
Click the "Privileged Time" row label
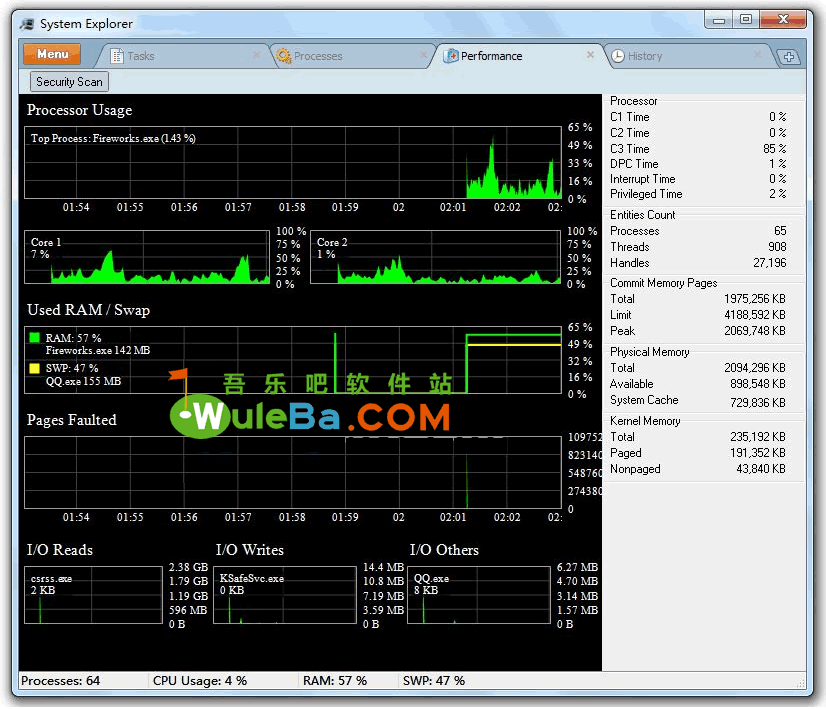pos(646,194)
